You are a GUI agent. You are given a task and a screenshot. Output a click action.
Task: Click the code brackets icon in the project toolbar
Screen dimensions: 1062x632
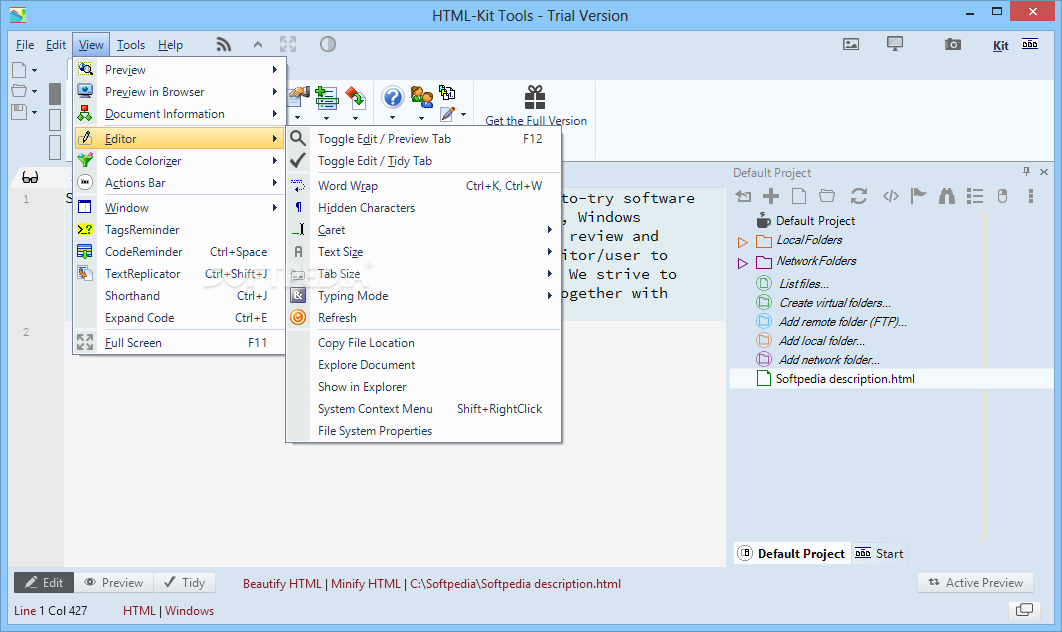tap(891, 196)
